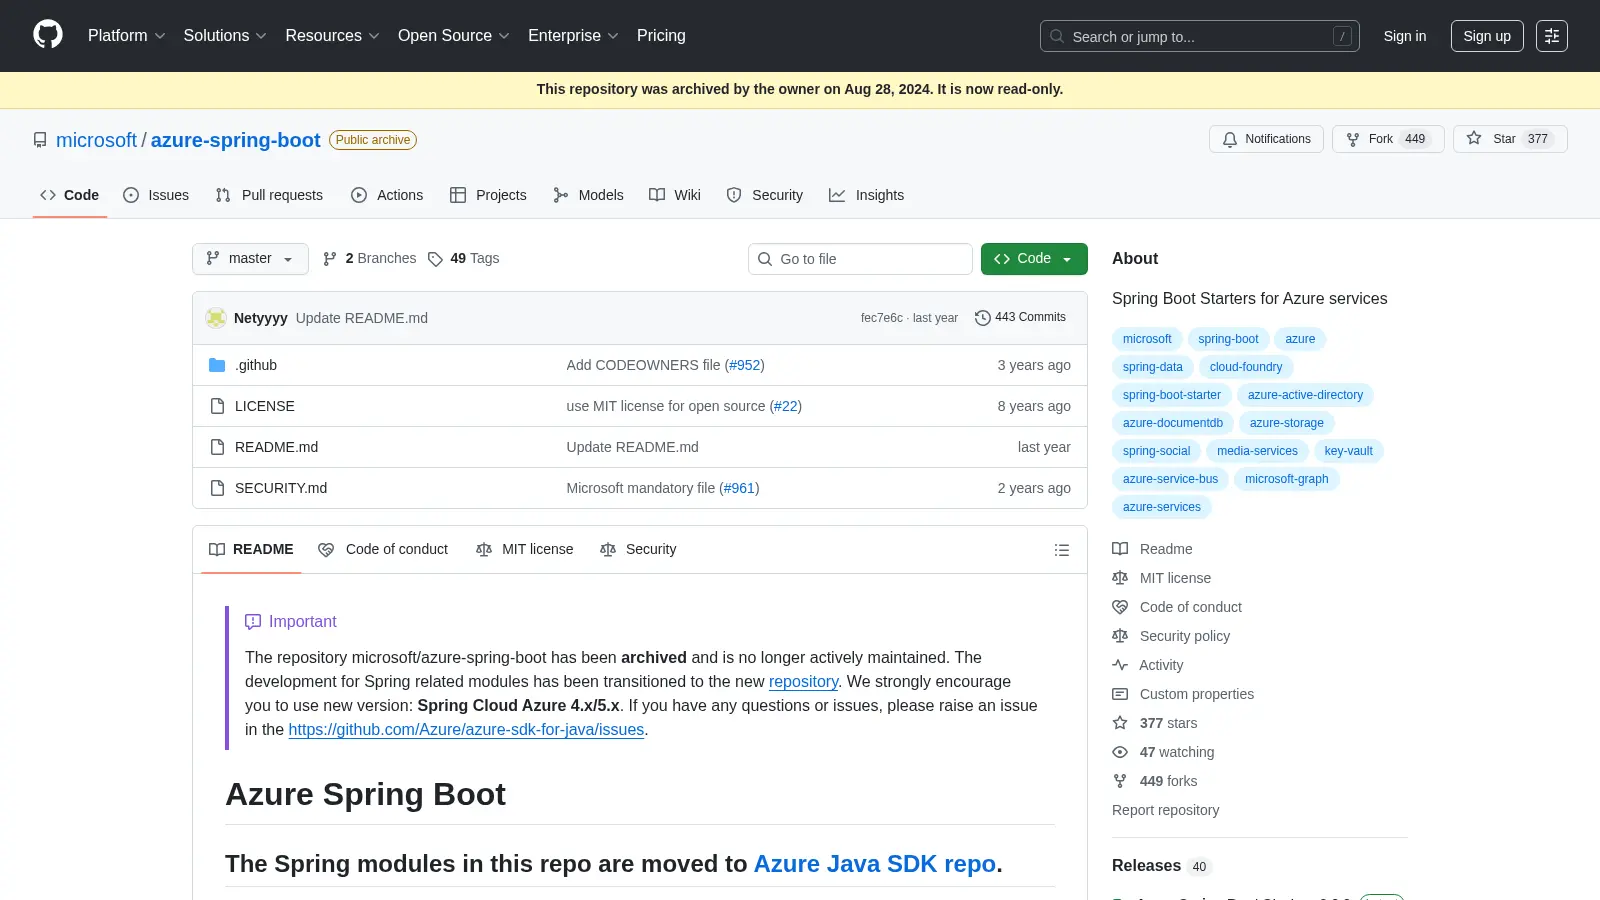Open the .github folder
Image resolution: width=1600 pixels, height=900 pixels.
[256, 365]
